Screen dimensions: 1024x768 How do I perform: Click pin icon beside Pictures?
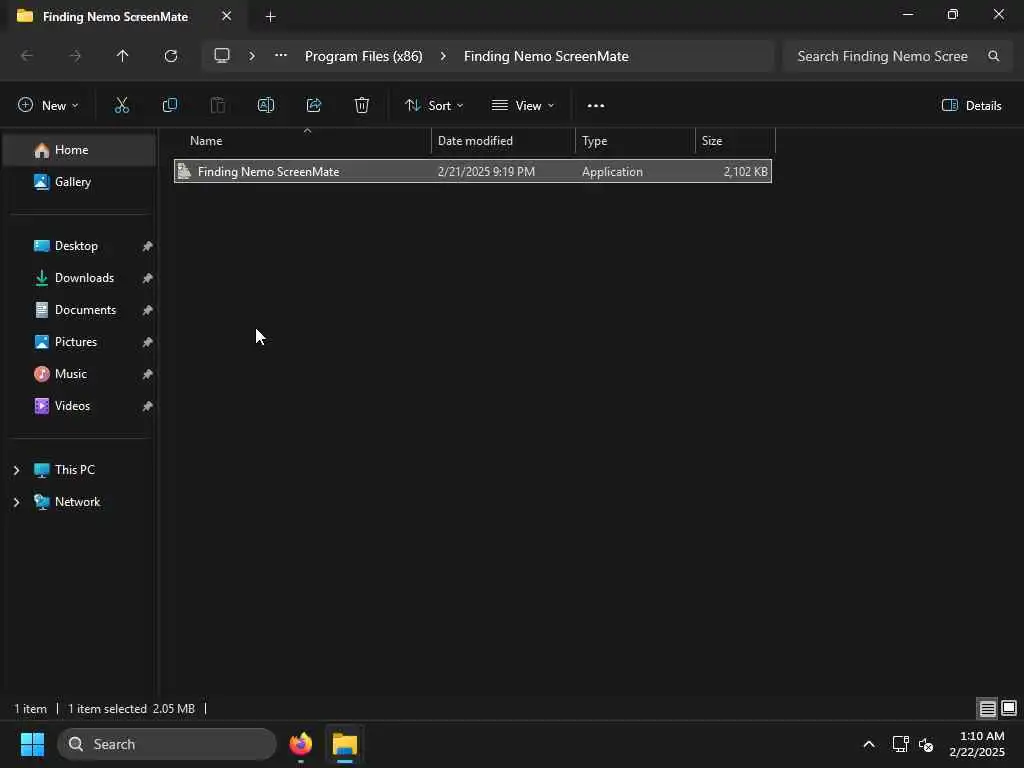coord(148,342)
